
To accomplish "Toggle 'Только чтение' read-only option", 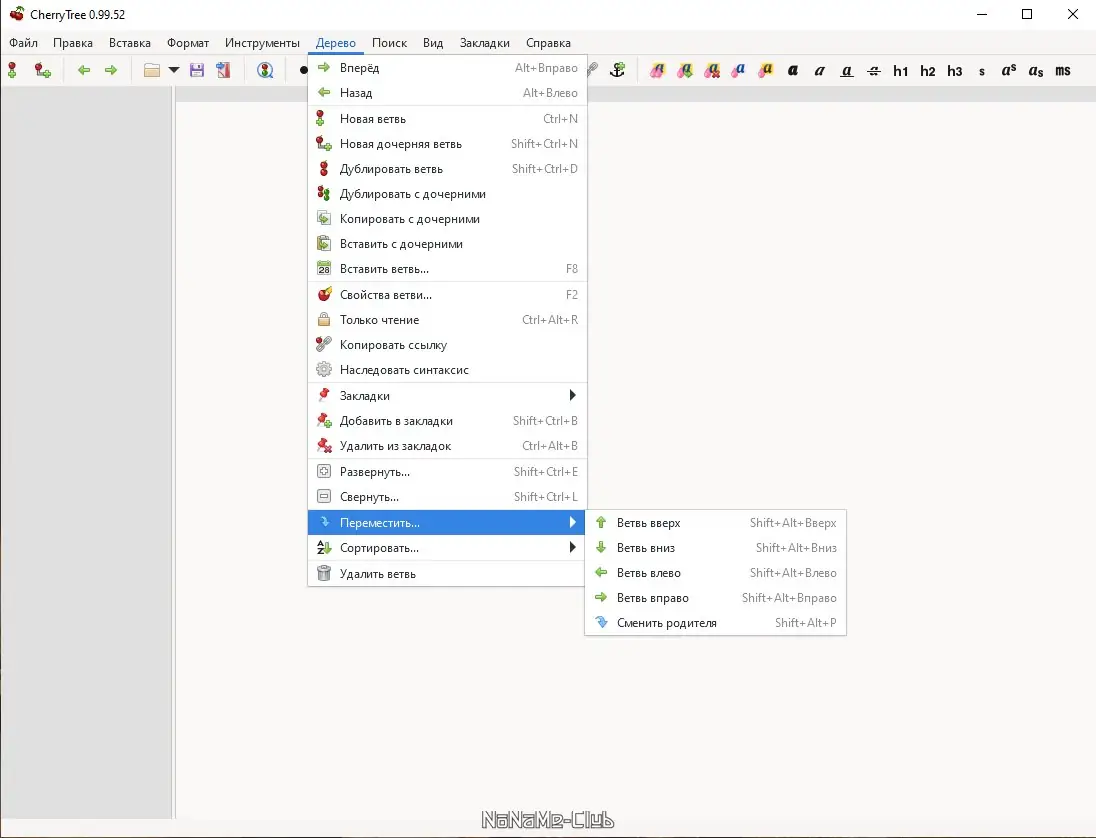I will pyautogui.click(x=447, y=319).
